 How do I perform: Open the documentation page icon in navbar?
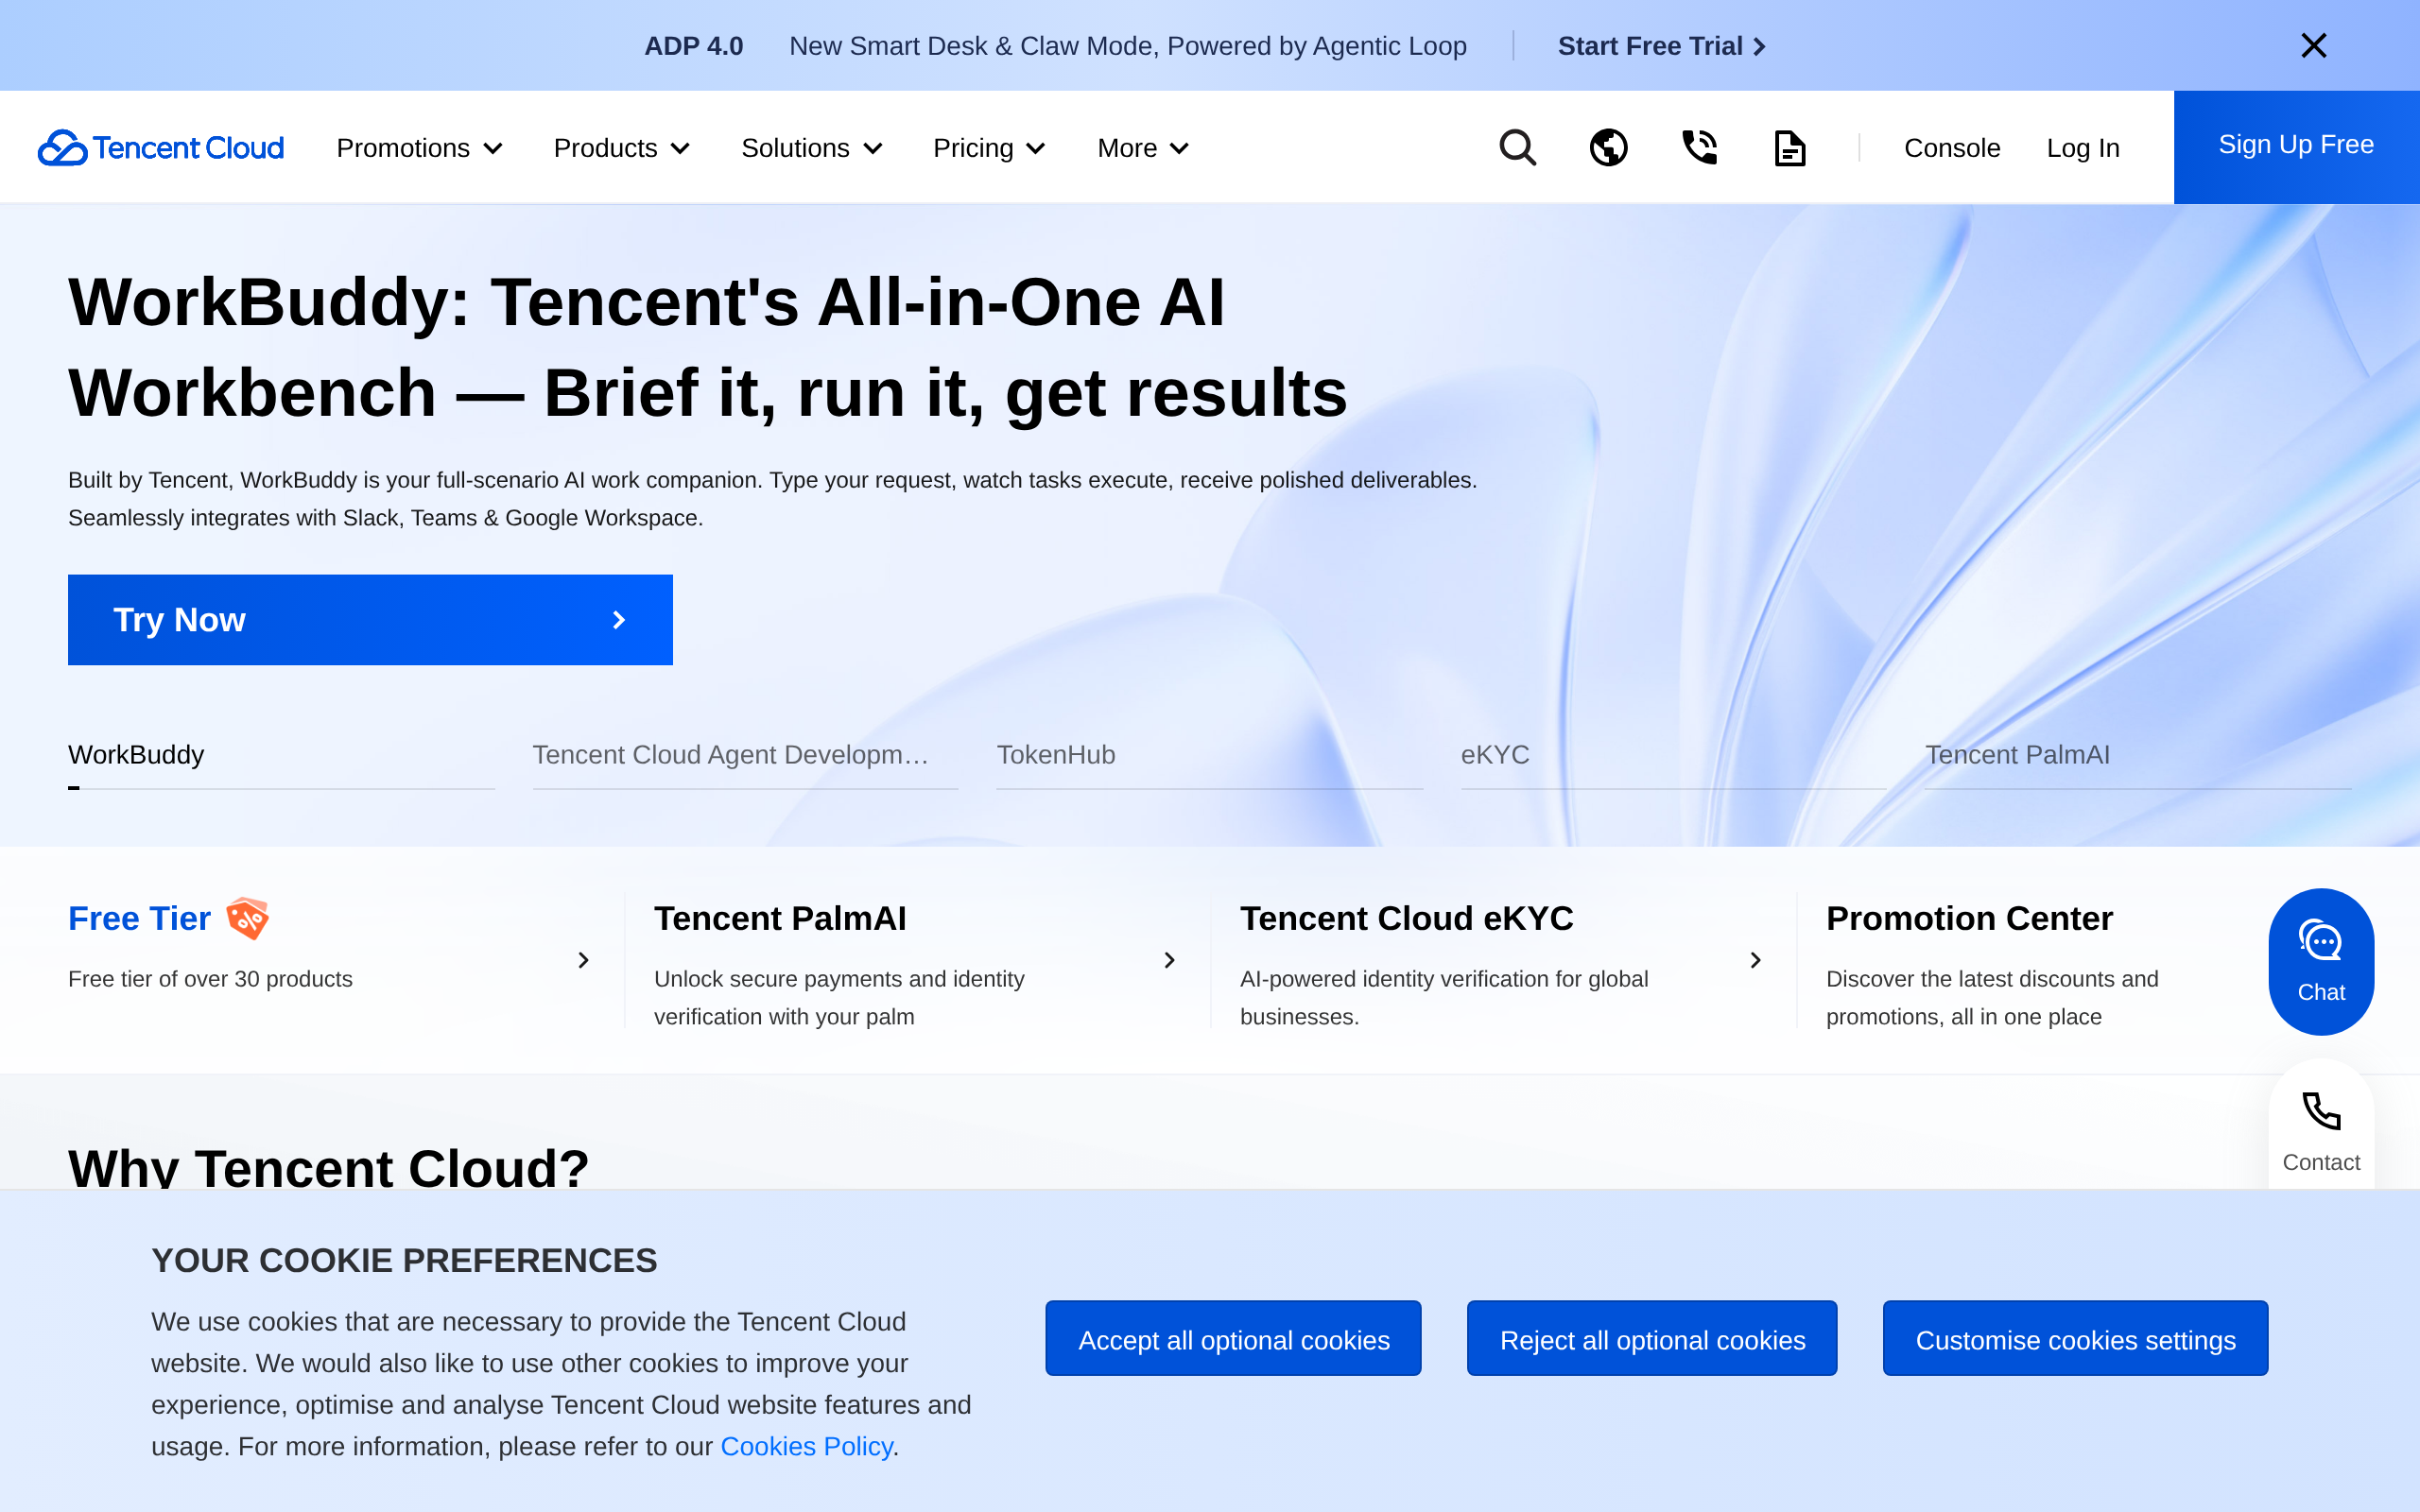coord(1789,148)
